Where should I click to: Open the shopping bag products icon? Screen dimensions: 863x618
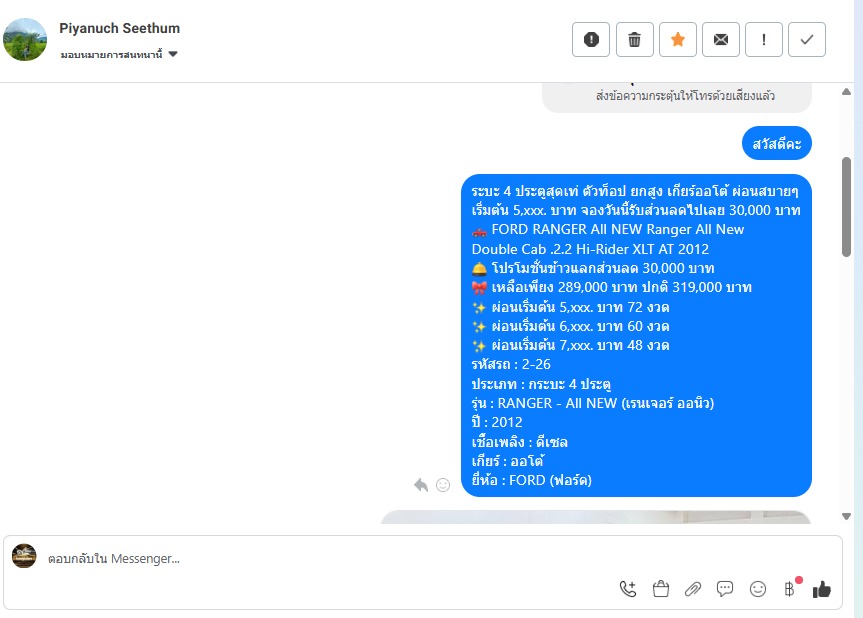tap(660, 589)
